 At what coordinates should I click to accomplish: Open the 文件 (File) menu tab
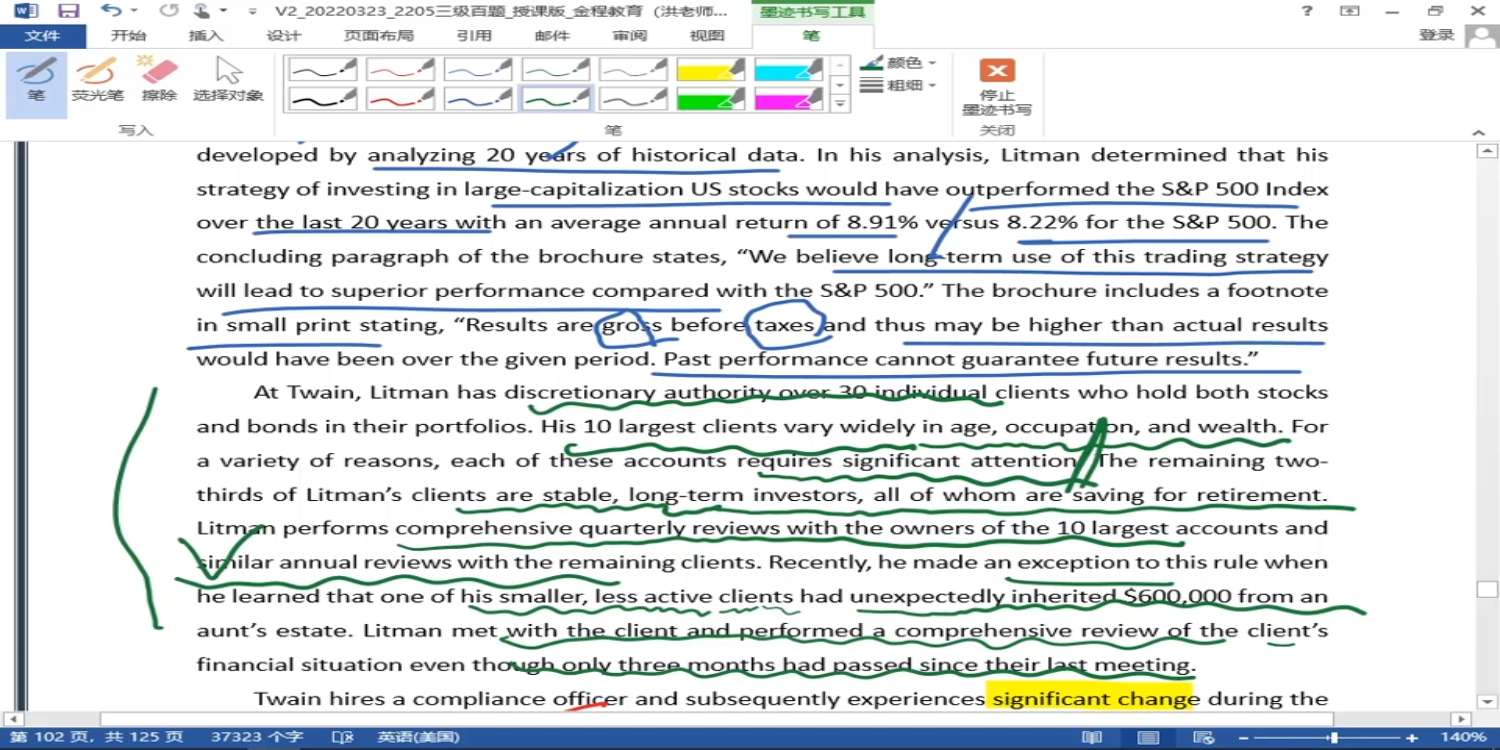42,35
